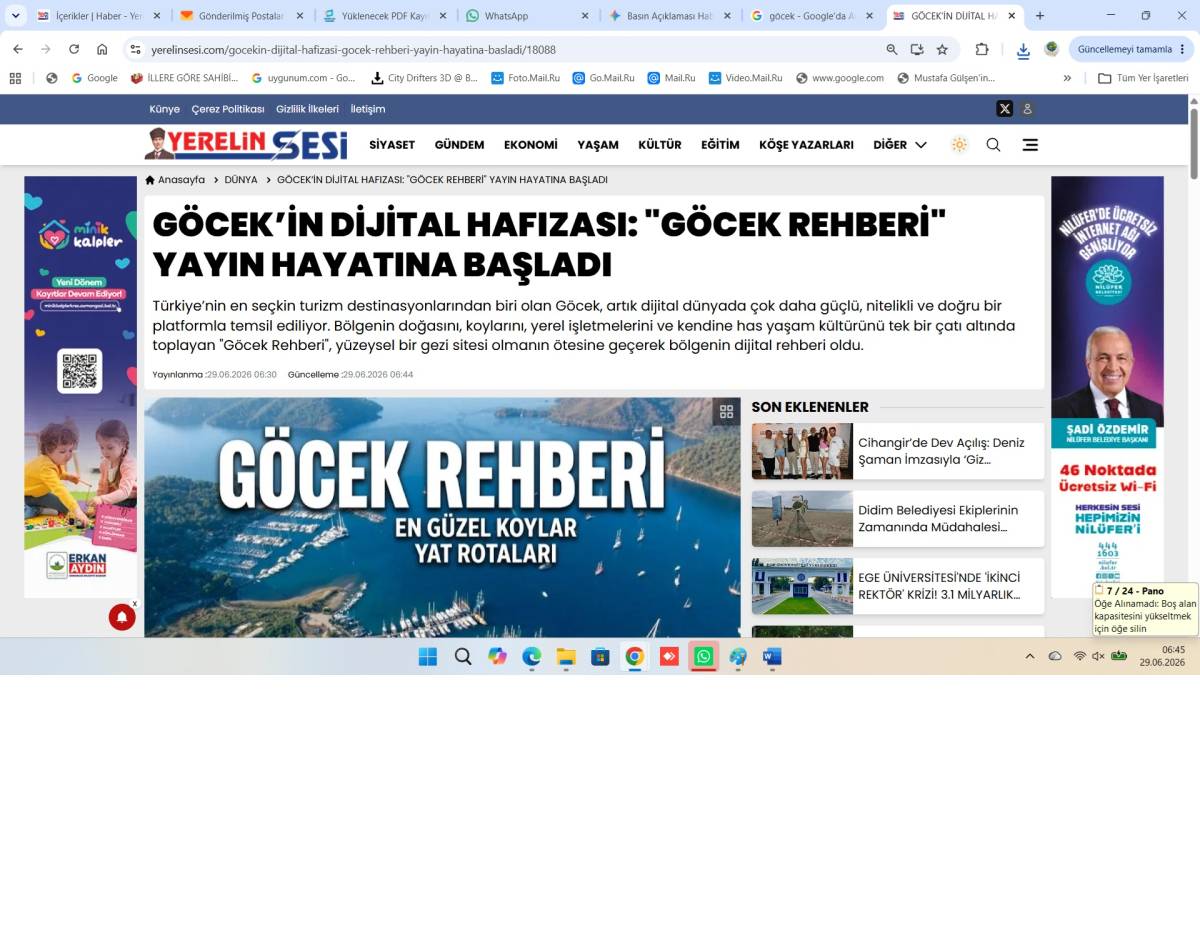This screenshot has width=1200, height=940.
Task: Show more bookmarks with the chevron
Action: click(x=1067, y=78)
